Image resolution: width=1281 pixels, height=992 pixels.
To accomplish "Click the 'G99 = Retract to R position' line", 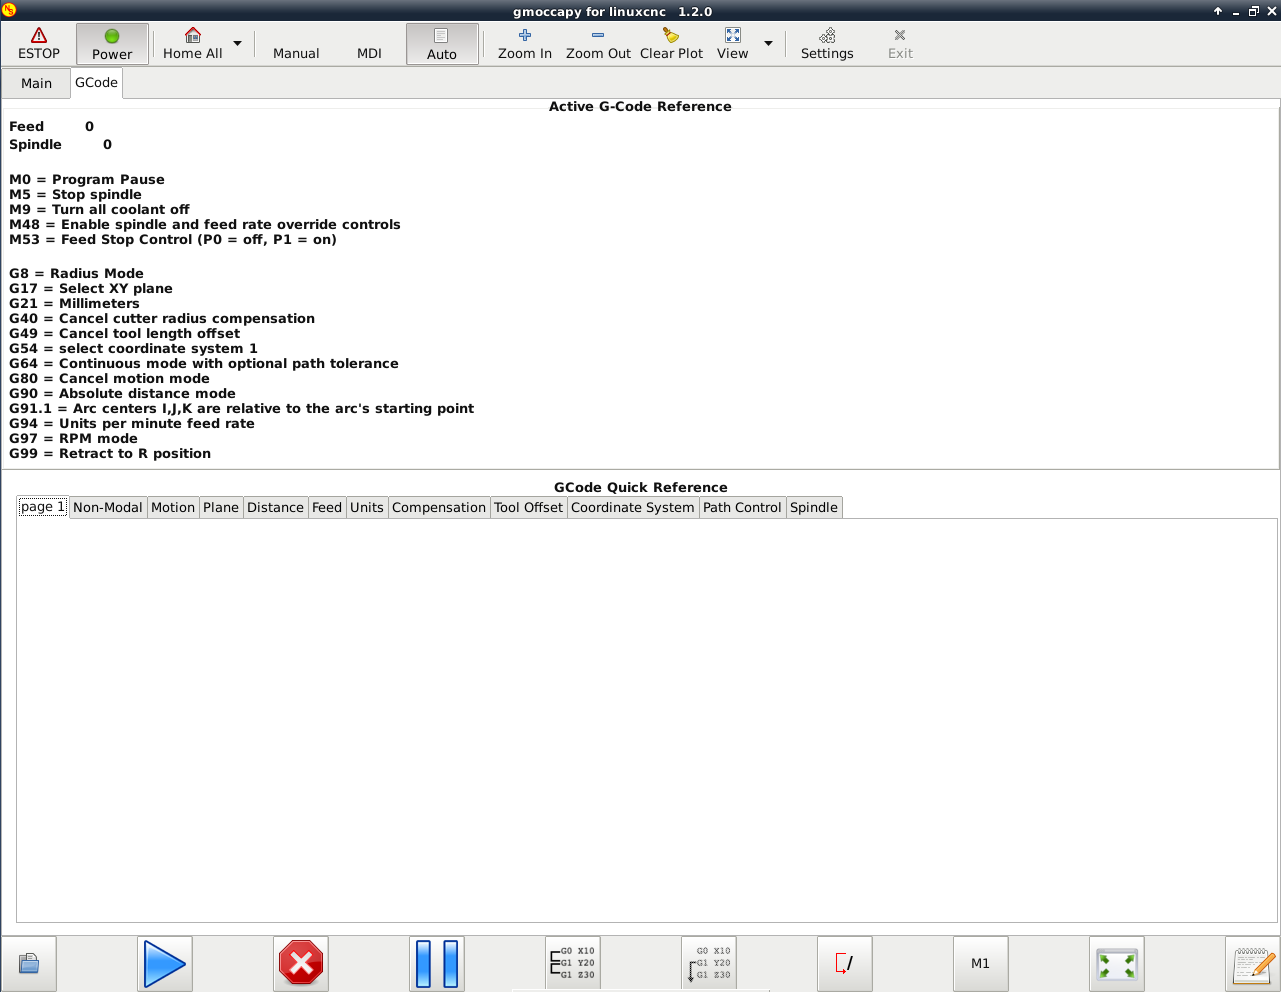I will tap(110, 454).
